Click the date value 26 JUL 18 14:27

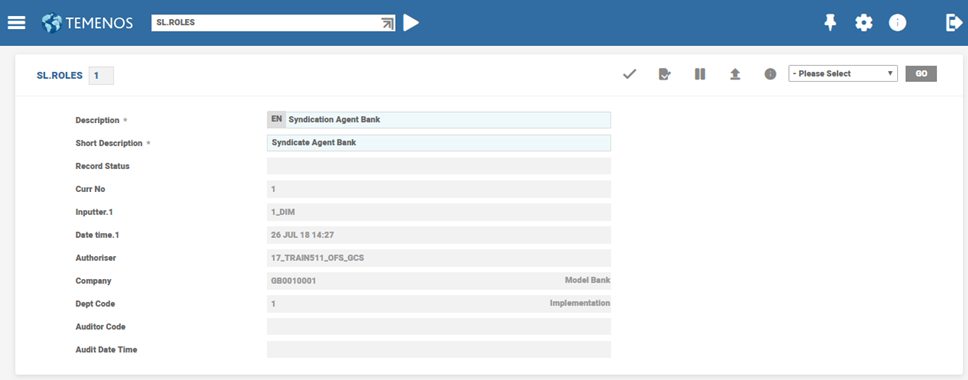303,235
